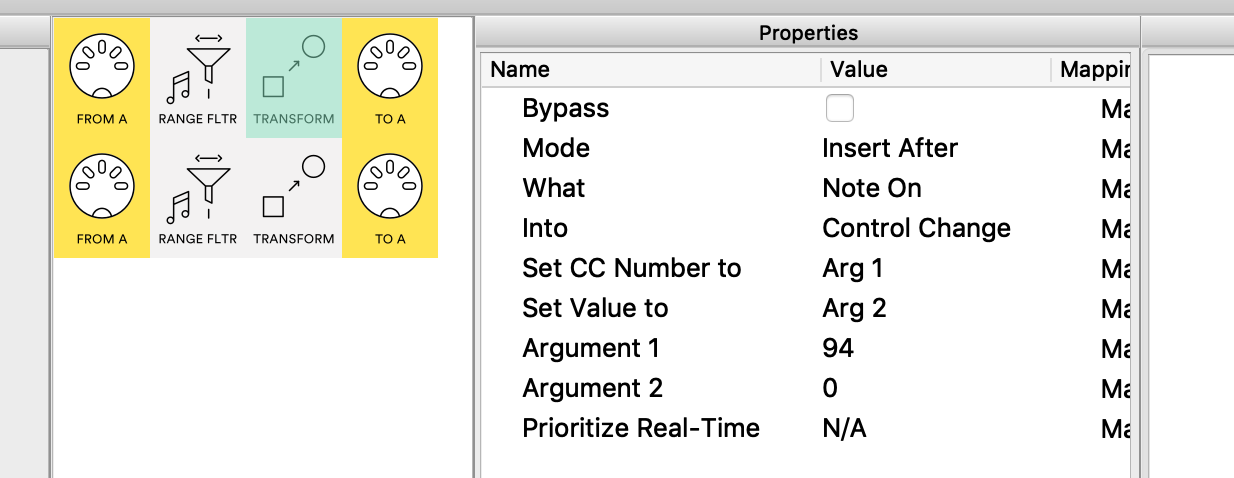Image resolution: width=1234 pixels, height=478 pixels.
Task: Select the top-row FROM A MIDI input icon
Action: click(101, 76)
